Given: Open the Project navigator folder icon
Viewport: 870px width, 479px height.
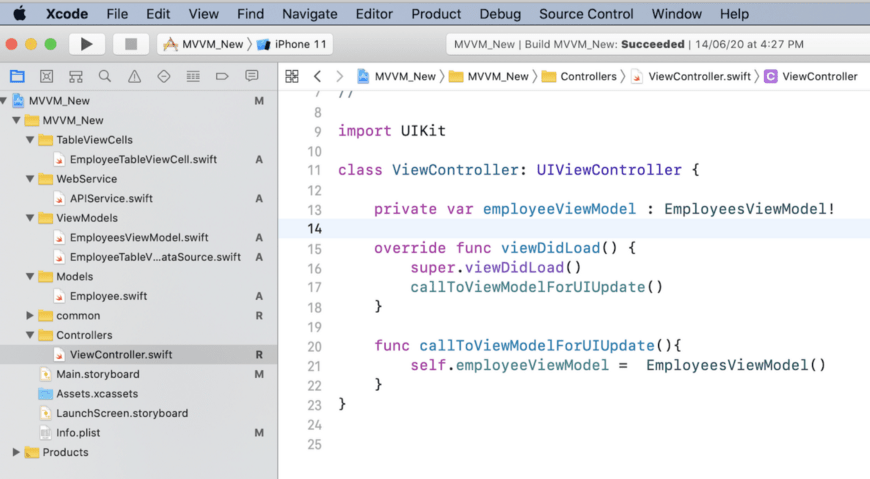Looking at the screenshot, I should point(17,76).
